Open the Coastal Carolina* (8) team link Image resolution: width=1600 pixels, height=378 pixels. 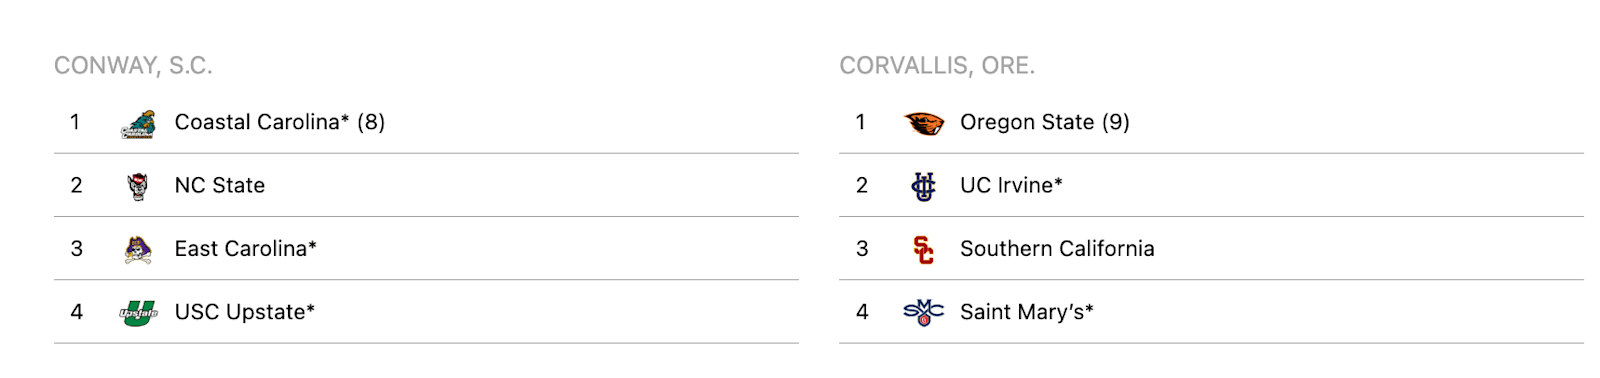click(280, 122)
